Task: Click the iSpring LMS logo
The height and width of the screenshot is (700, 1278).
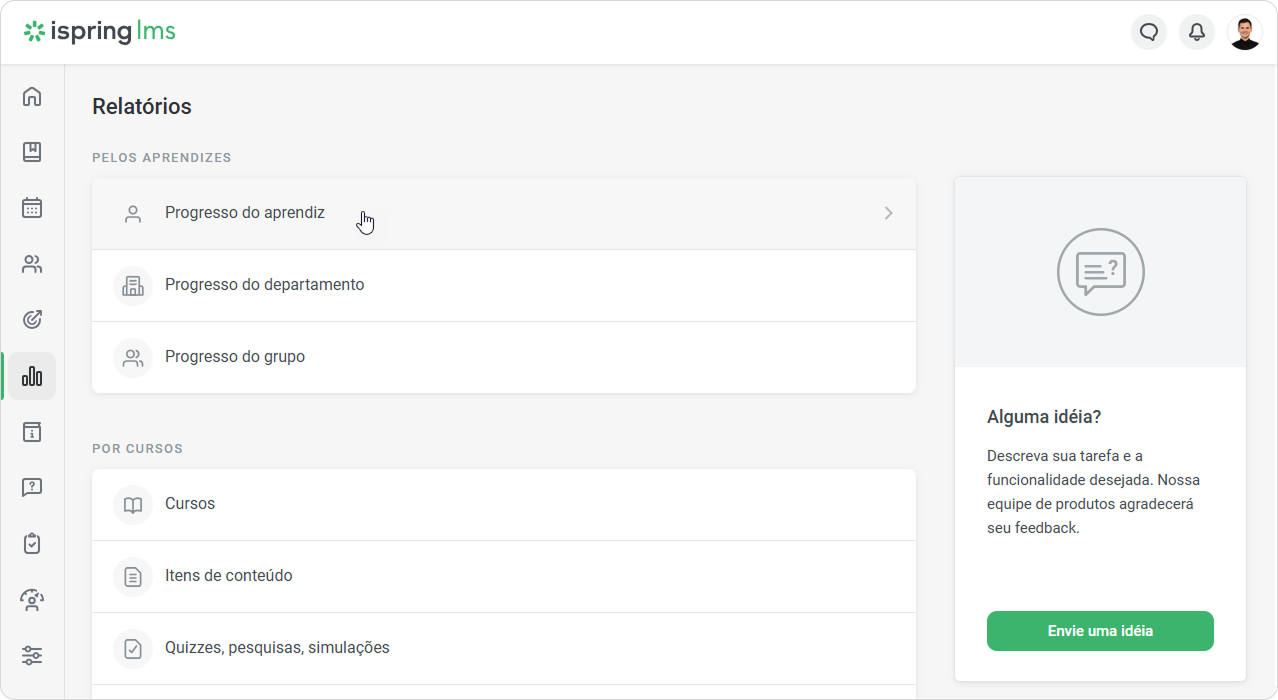Action: (100, 32)
